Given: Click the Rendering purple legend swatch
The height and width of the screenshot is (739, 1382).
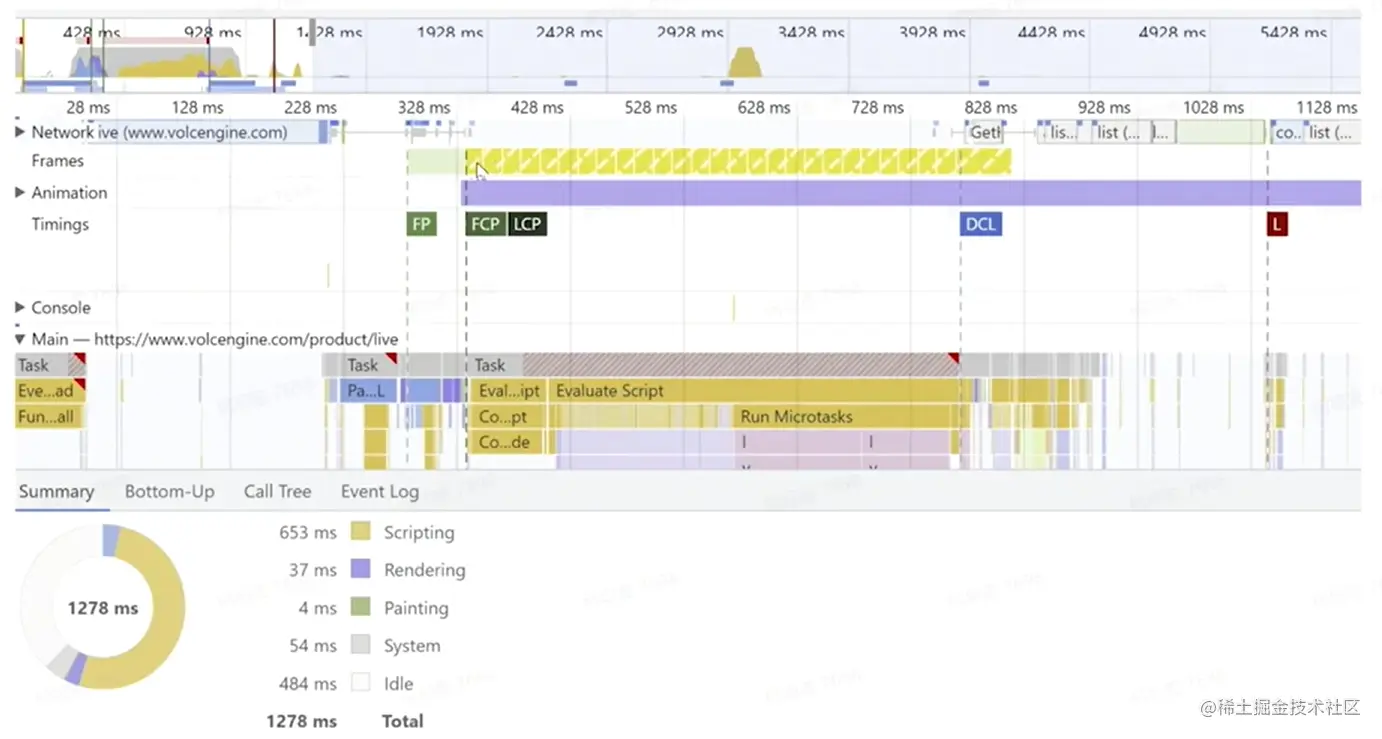Looking at the screenshot, I should pyautogui.click(x=361, y=569).
